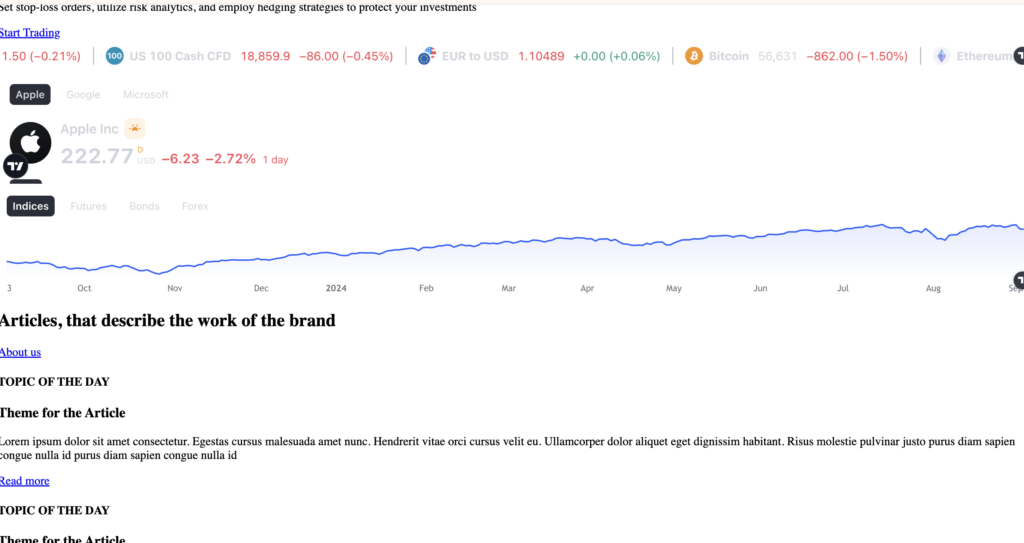Image resolution: width=1024 pixels, height=543 pixels.
Task: Switch to the Google tab
Action: tap(83, 94)
